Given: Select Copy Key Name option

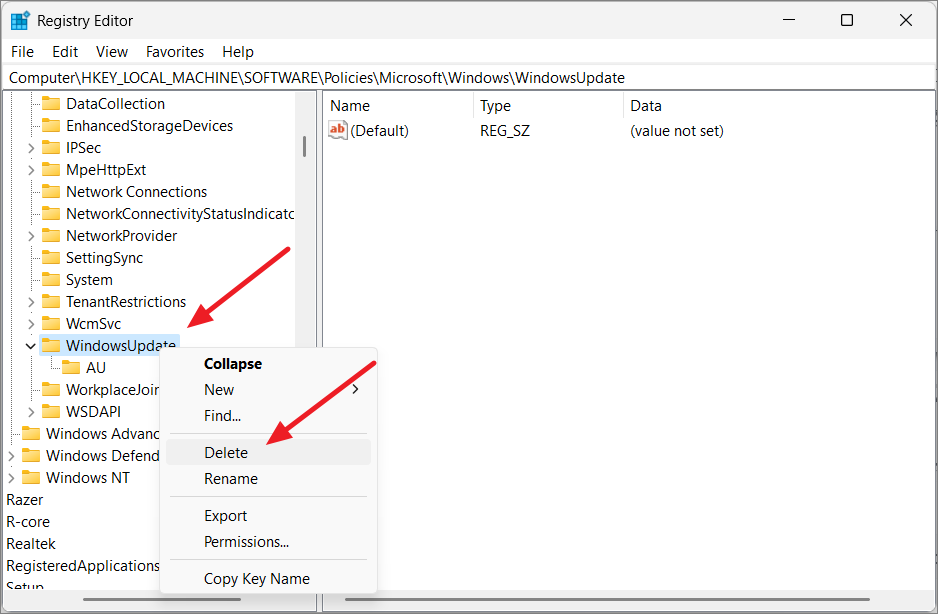Looking at the screenshot, I should (x=260, y=578).
